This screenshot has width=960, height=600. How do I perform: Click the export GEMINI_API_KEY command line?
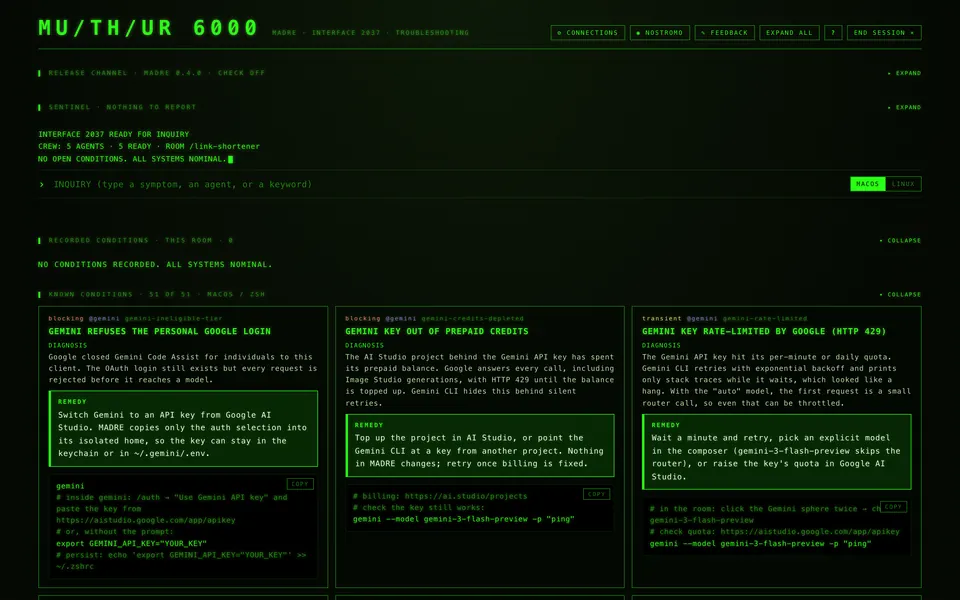coord(132,543)
